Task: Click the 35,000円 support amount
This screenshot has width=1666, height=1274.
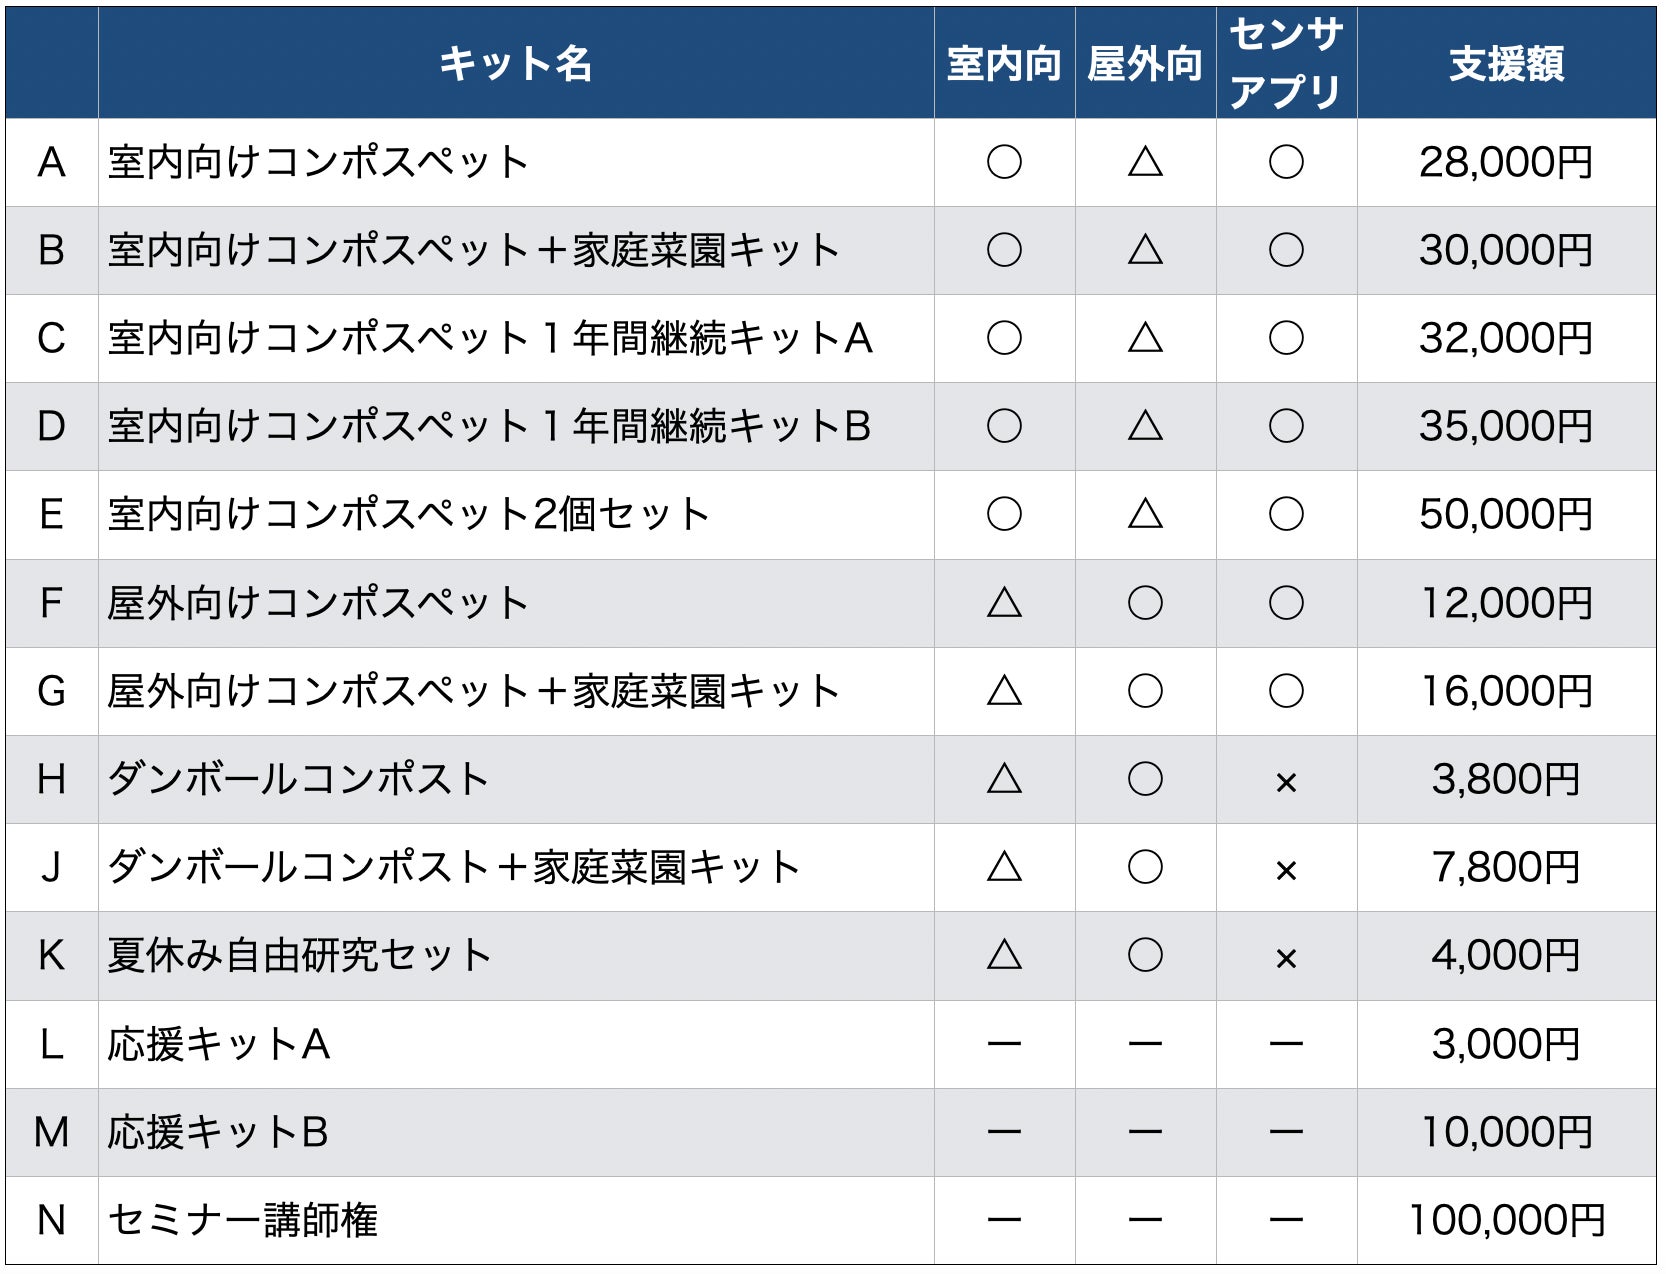Action: point(1506,427)
